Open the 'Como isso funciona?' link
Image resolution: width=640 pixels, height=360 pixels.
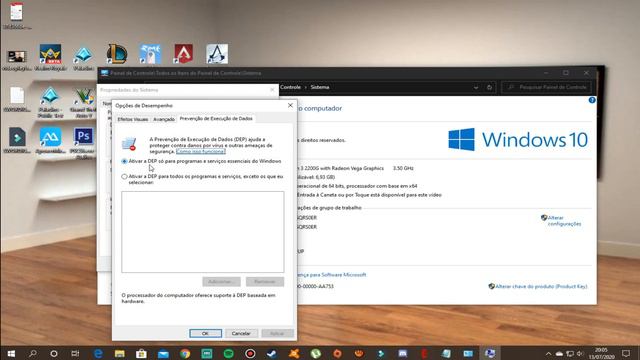[x=201, y=151]
